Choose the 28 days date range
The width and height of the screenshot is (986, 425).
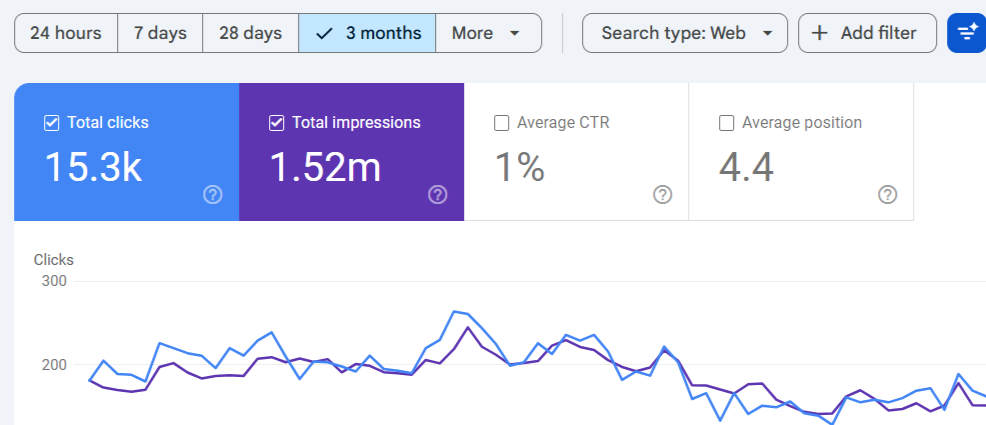coord(250,33)
